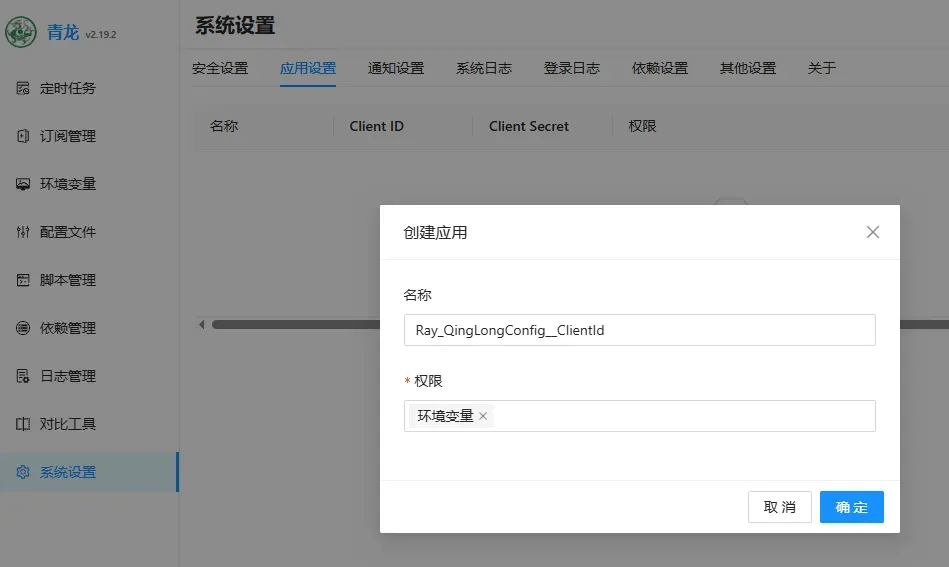Viewport: 949px width, 567px height.
Task: Close the 创建应用 dialog
Action: pos(872,232)
